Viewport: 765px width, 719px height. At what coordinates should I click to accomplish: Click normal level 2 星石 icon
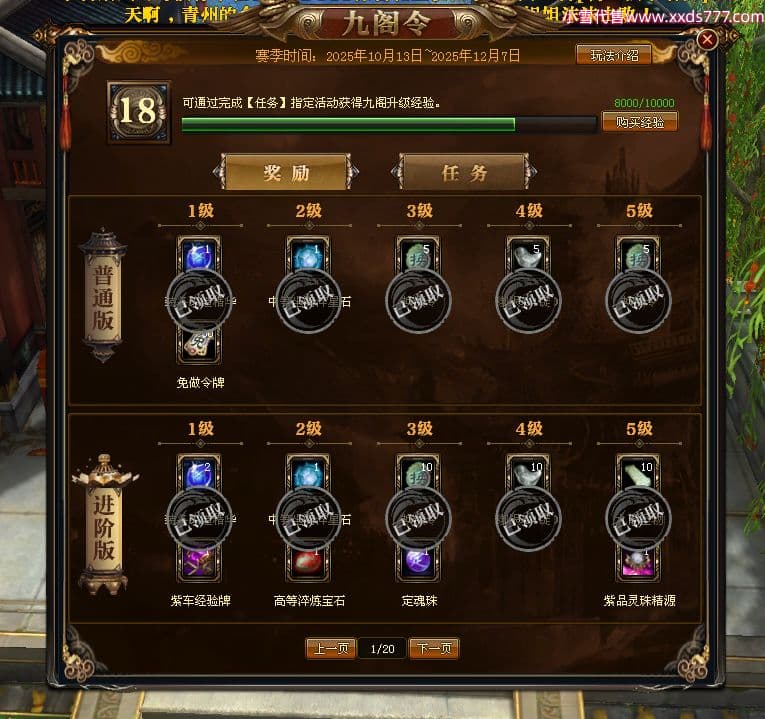click(x=308, y=257)
